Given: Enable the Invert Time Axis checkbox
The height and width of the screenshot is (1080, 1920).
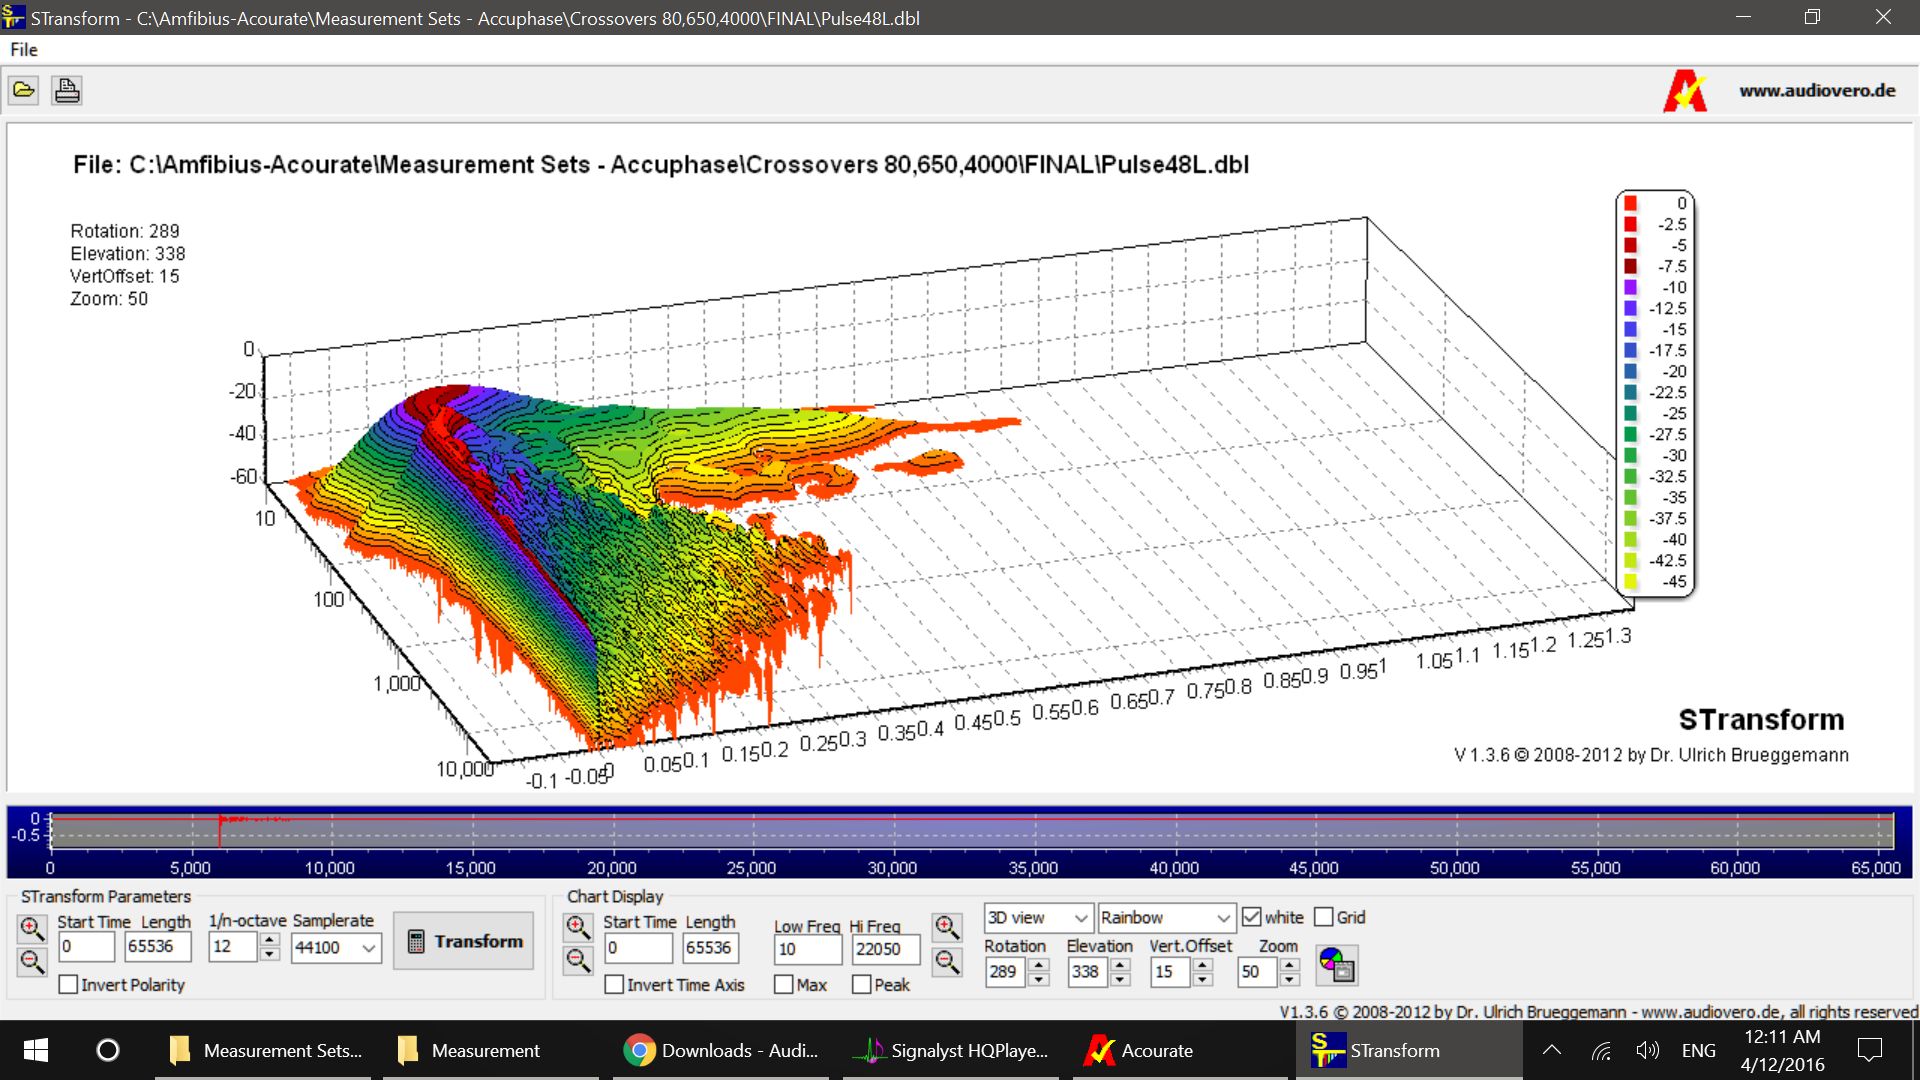Looking at the screenshot, I should (x=614, y=985).
